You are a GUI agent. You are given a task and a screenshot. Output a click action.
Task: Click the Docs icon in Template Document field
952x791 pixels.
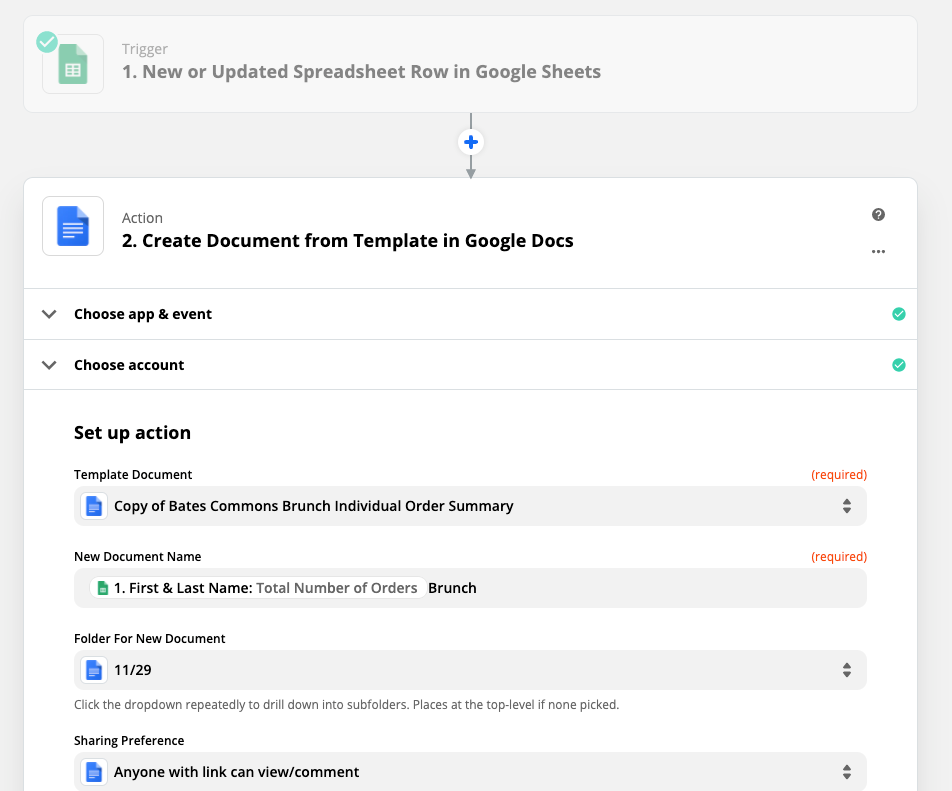pyautogui.click(x=94, y=506)
